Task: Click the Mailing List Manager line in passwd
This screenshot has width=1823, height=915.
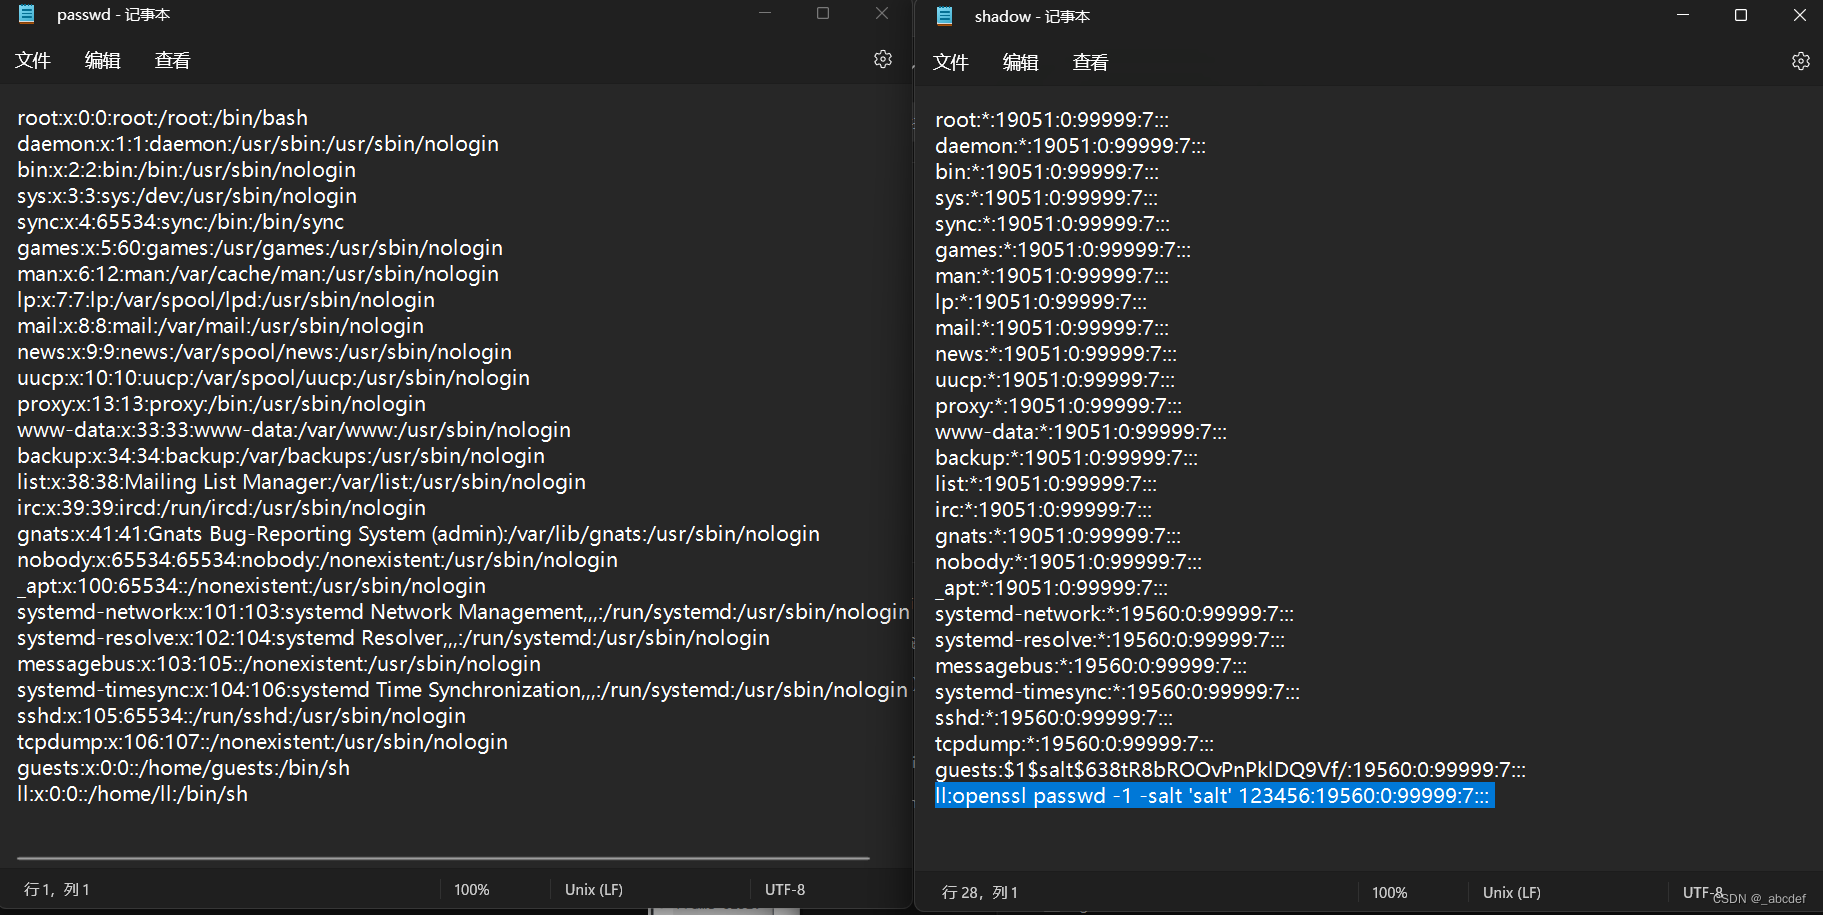Action: click(x=301, y=482)
